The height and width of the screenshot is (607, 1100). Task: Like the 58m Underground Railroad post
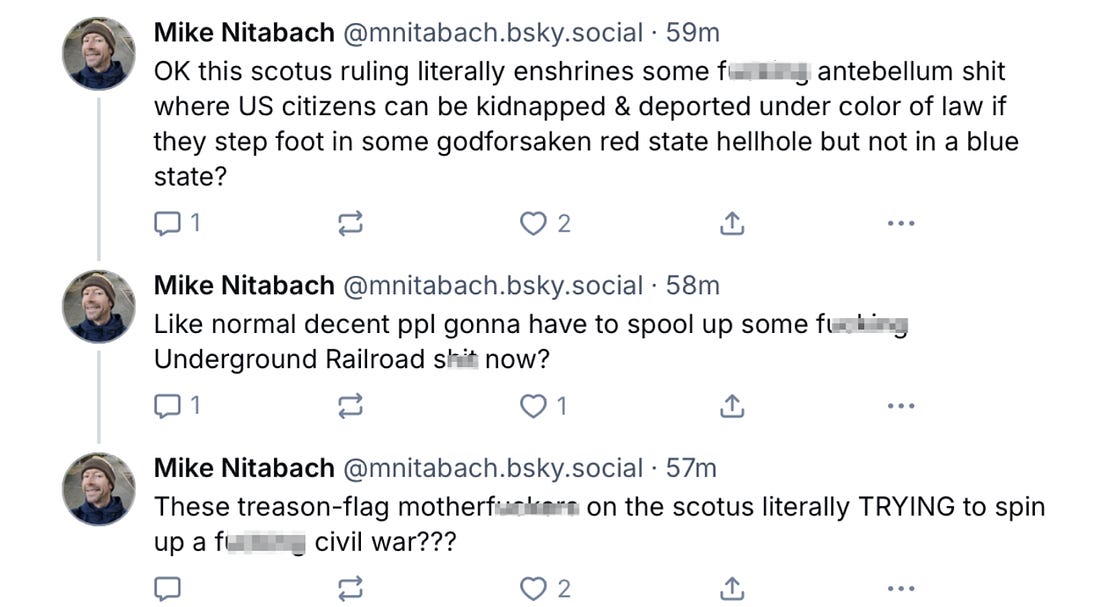[x=536, y=406]
